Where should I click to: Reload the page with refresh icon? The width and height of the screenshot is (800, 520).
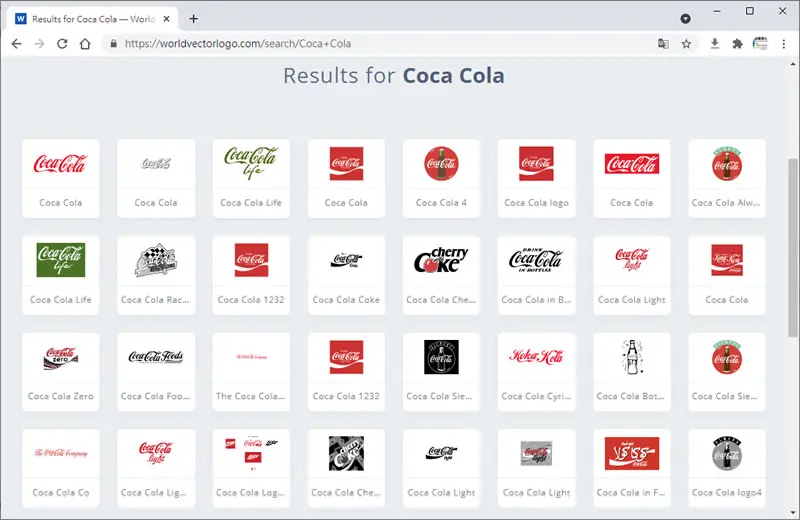pyautogui.click(x=62, y=44)
